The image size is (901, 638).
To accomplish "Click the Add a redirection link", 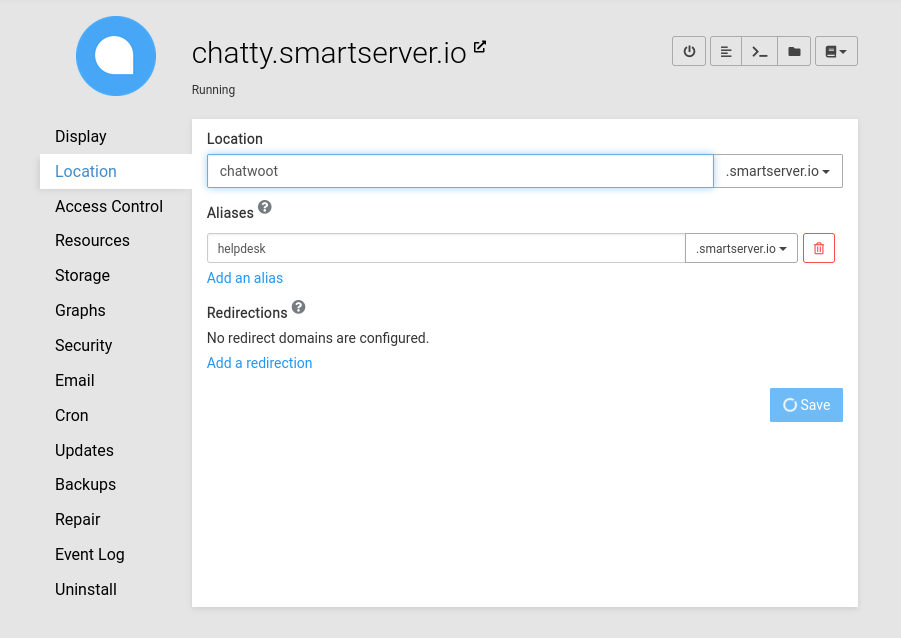I will (259, 363).
